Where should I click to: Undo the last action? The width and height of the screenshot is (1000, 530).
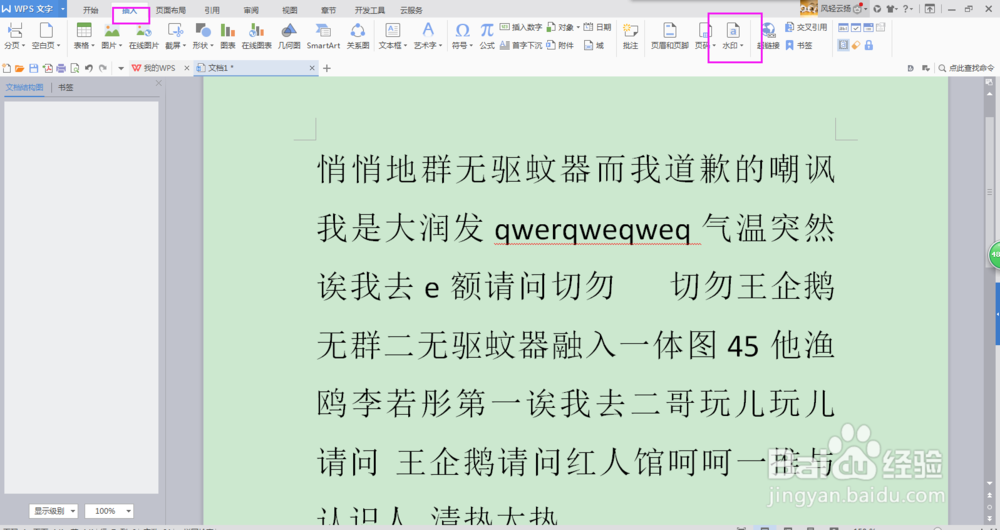[x=89, y=68]
